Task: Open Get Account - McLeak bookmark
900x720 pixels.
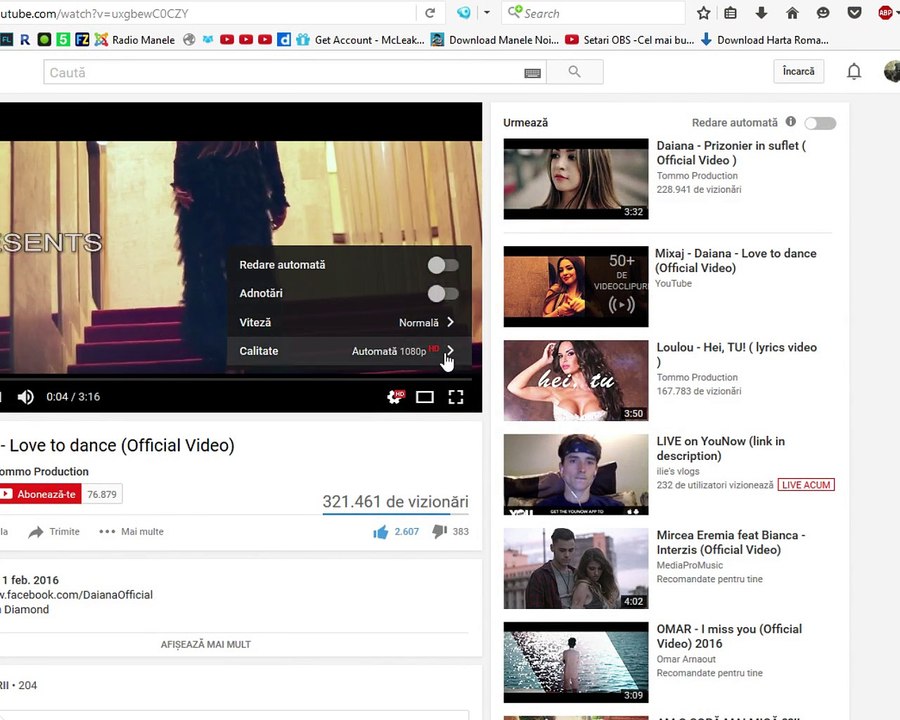Action: [360, 40]
